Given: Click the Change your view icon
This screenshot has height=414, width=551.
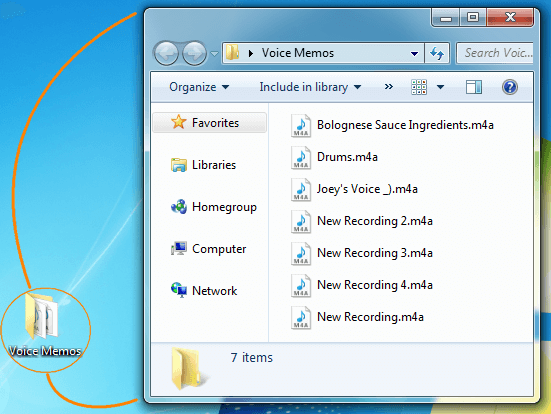Looking at the screenshot, I should point(419,87).
